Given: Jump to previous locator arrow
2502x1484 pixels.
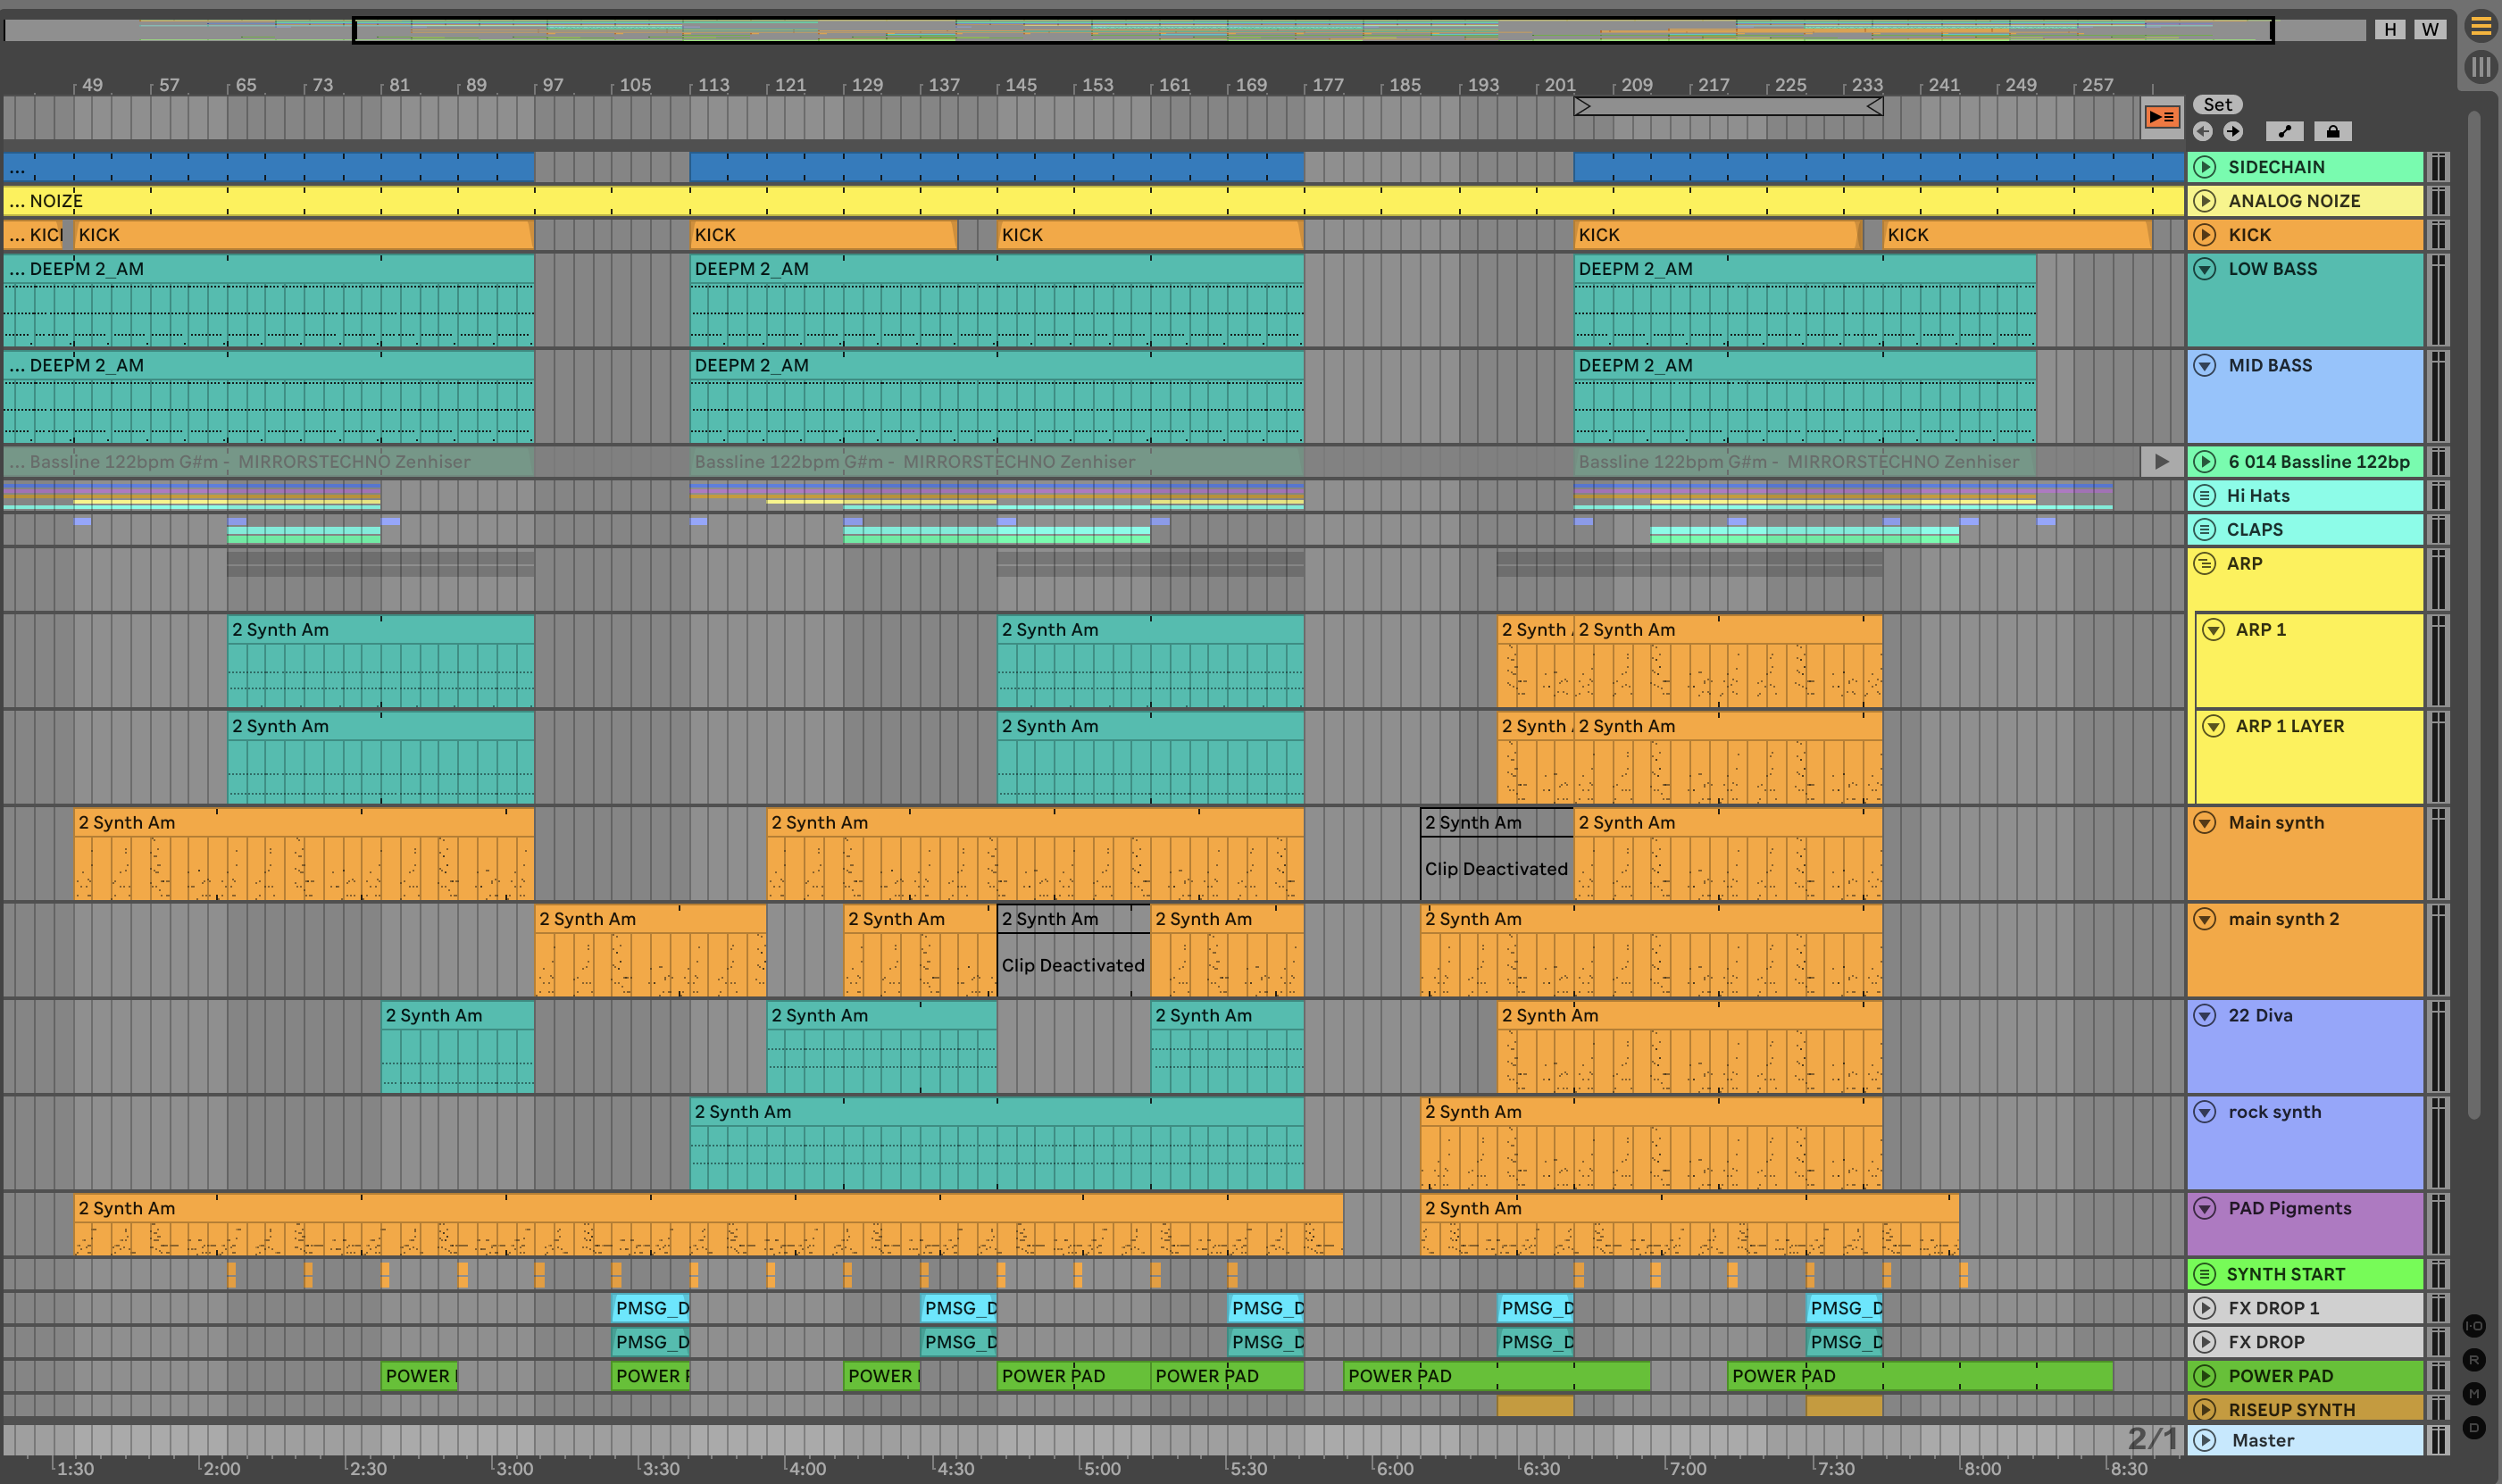Looking at the screenshot, I should 2202,131.
